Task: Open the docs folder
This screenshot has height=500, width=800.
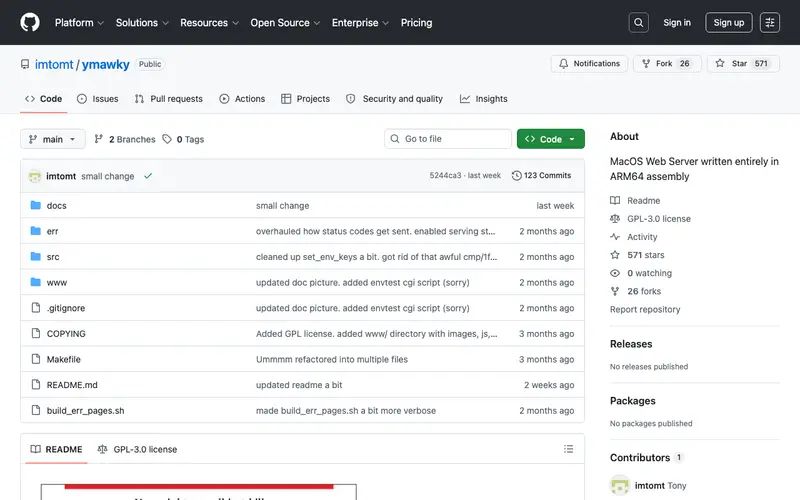Action: [x=57, y=206]
